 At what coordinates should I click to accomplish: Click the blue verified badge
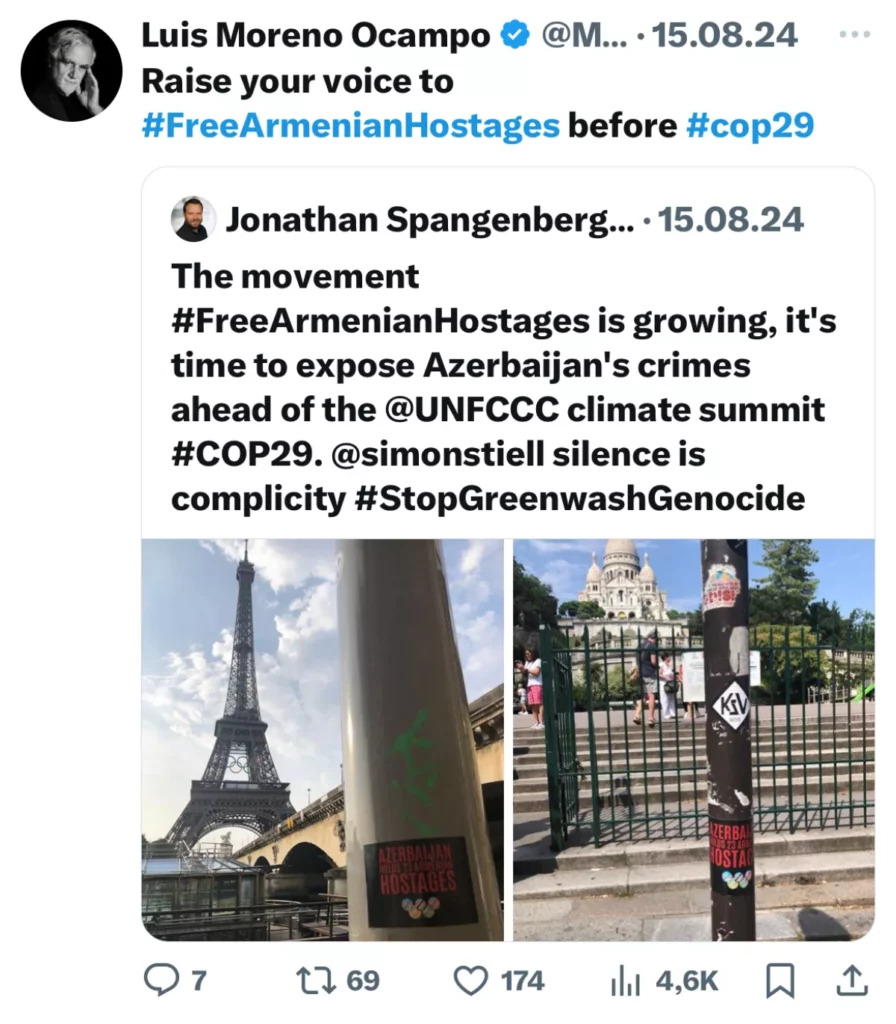515,35
